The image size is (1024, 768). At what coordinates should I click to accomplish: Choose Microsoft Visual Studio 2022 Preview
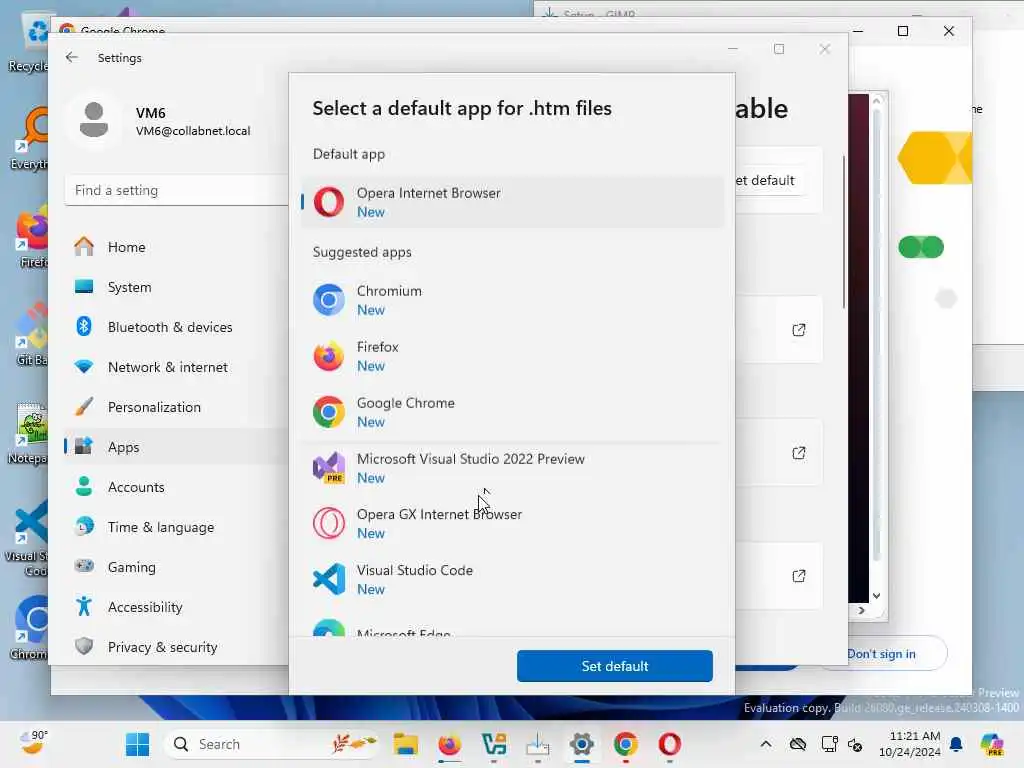point(513,468)
